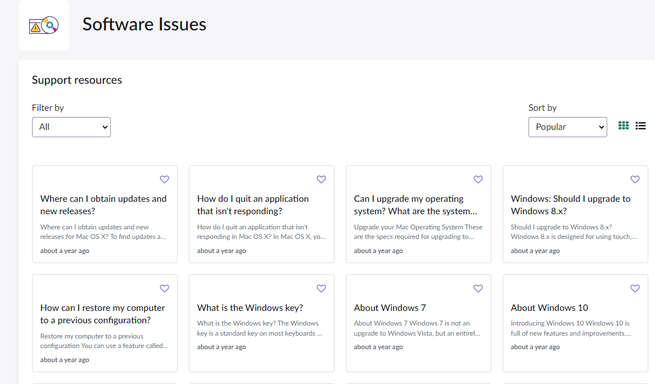Switch to grid view layout
The height and width of the screenshot is (384, 655).
[x=623, y=125]
